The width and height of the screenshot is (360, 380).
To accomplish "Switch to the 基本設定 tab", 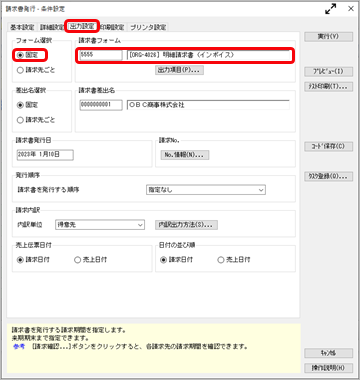I will click(x=22, y=27).
